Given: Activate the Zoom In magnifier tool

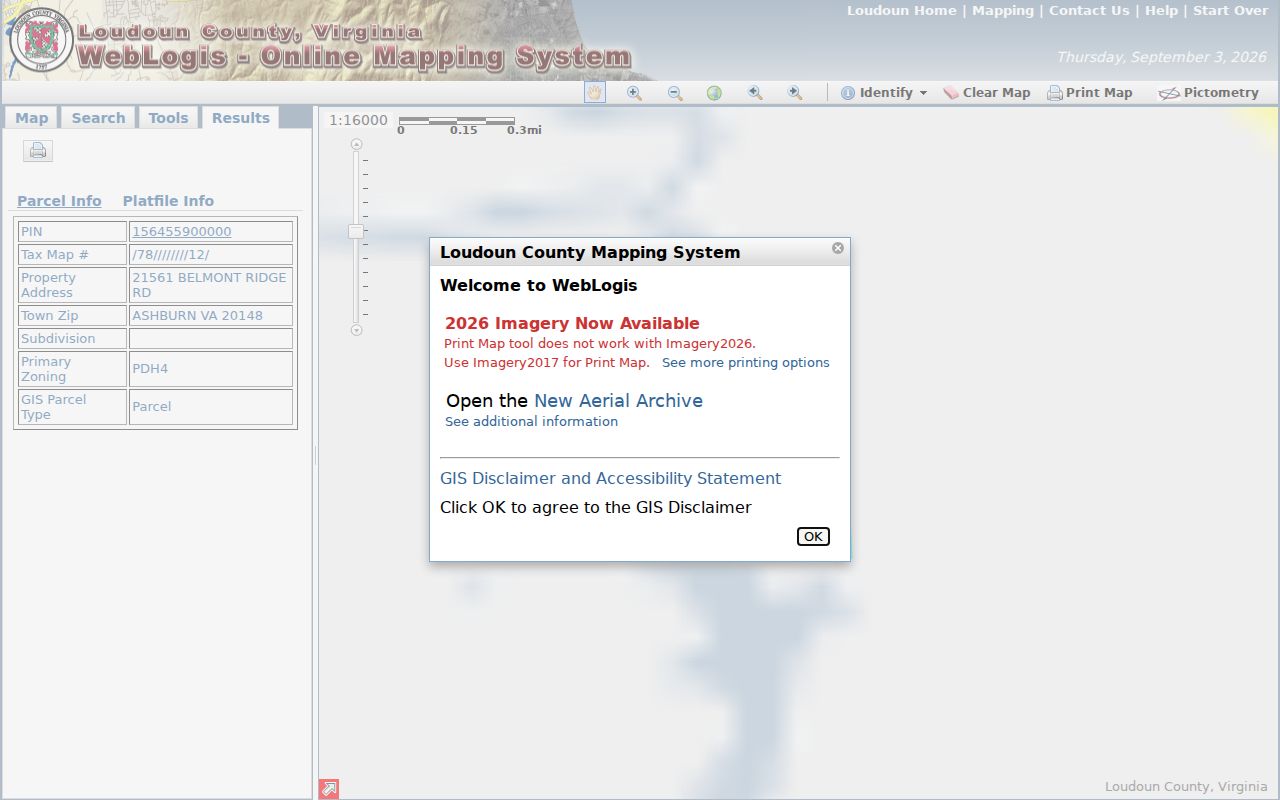Looking at the screenshot, I should (634, 92).
